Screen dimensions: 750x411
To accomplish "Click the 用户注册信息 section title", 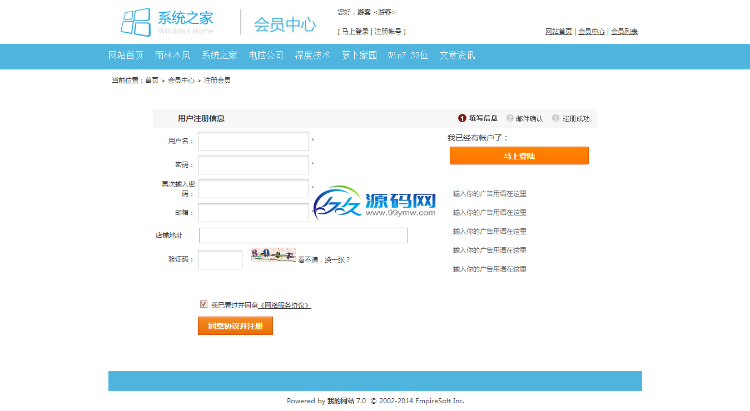I will (201, 119).
